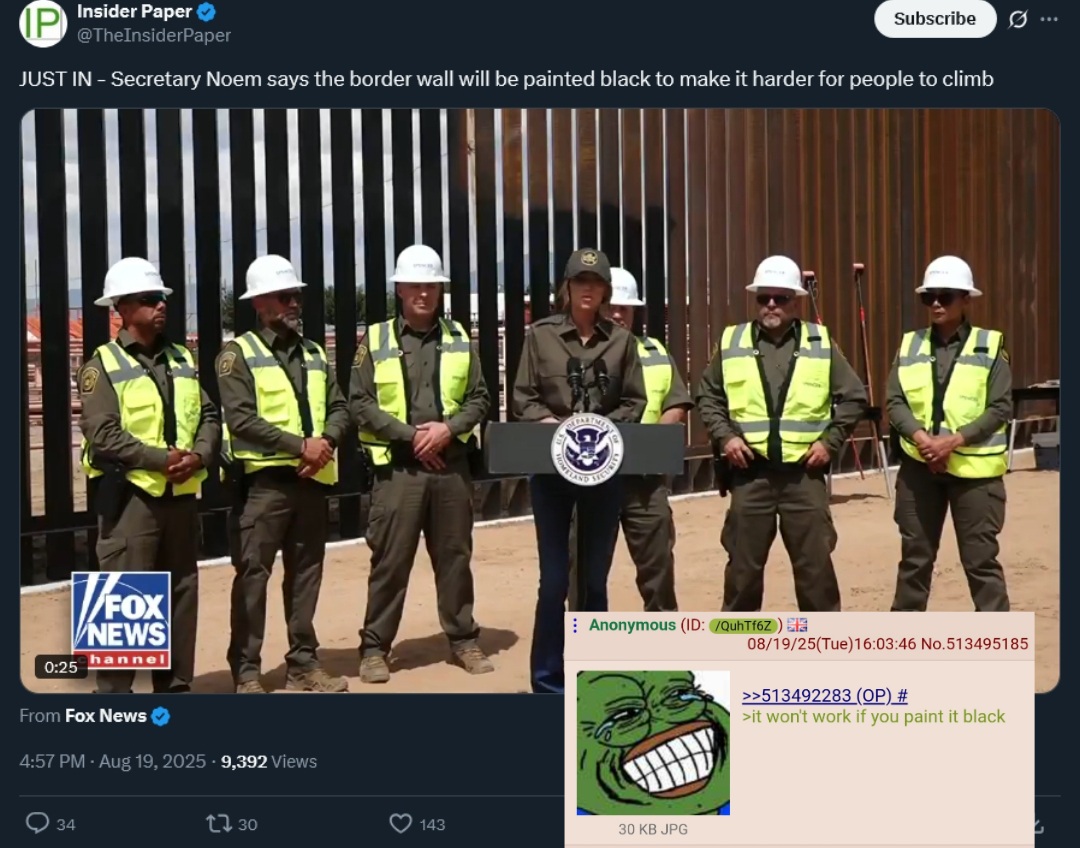This screenshot has width=1080, height=848.
Task: Expand the laughing Pepe thumbnail image
Action: [x=653, y=743]
